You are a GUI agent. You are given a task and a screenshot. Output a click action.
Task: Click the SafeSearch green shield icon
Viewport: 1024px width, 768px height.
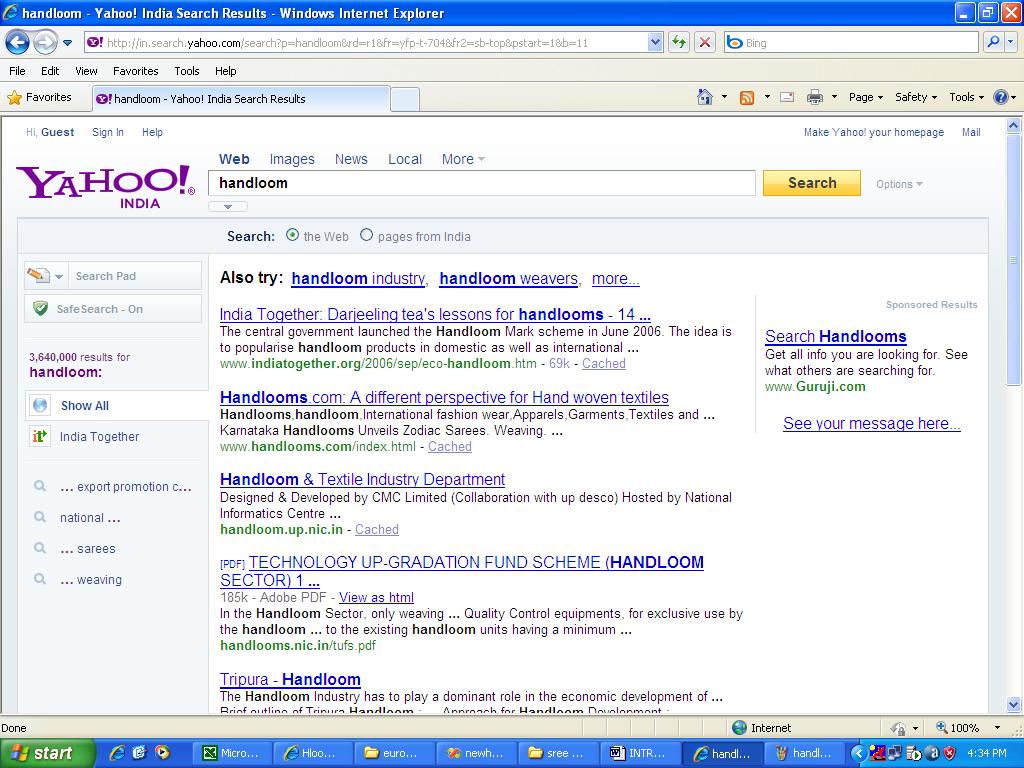[x=40, y=308]
